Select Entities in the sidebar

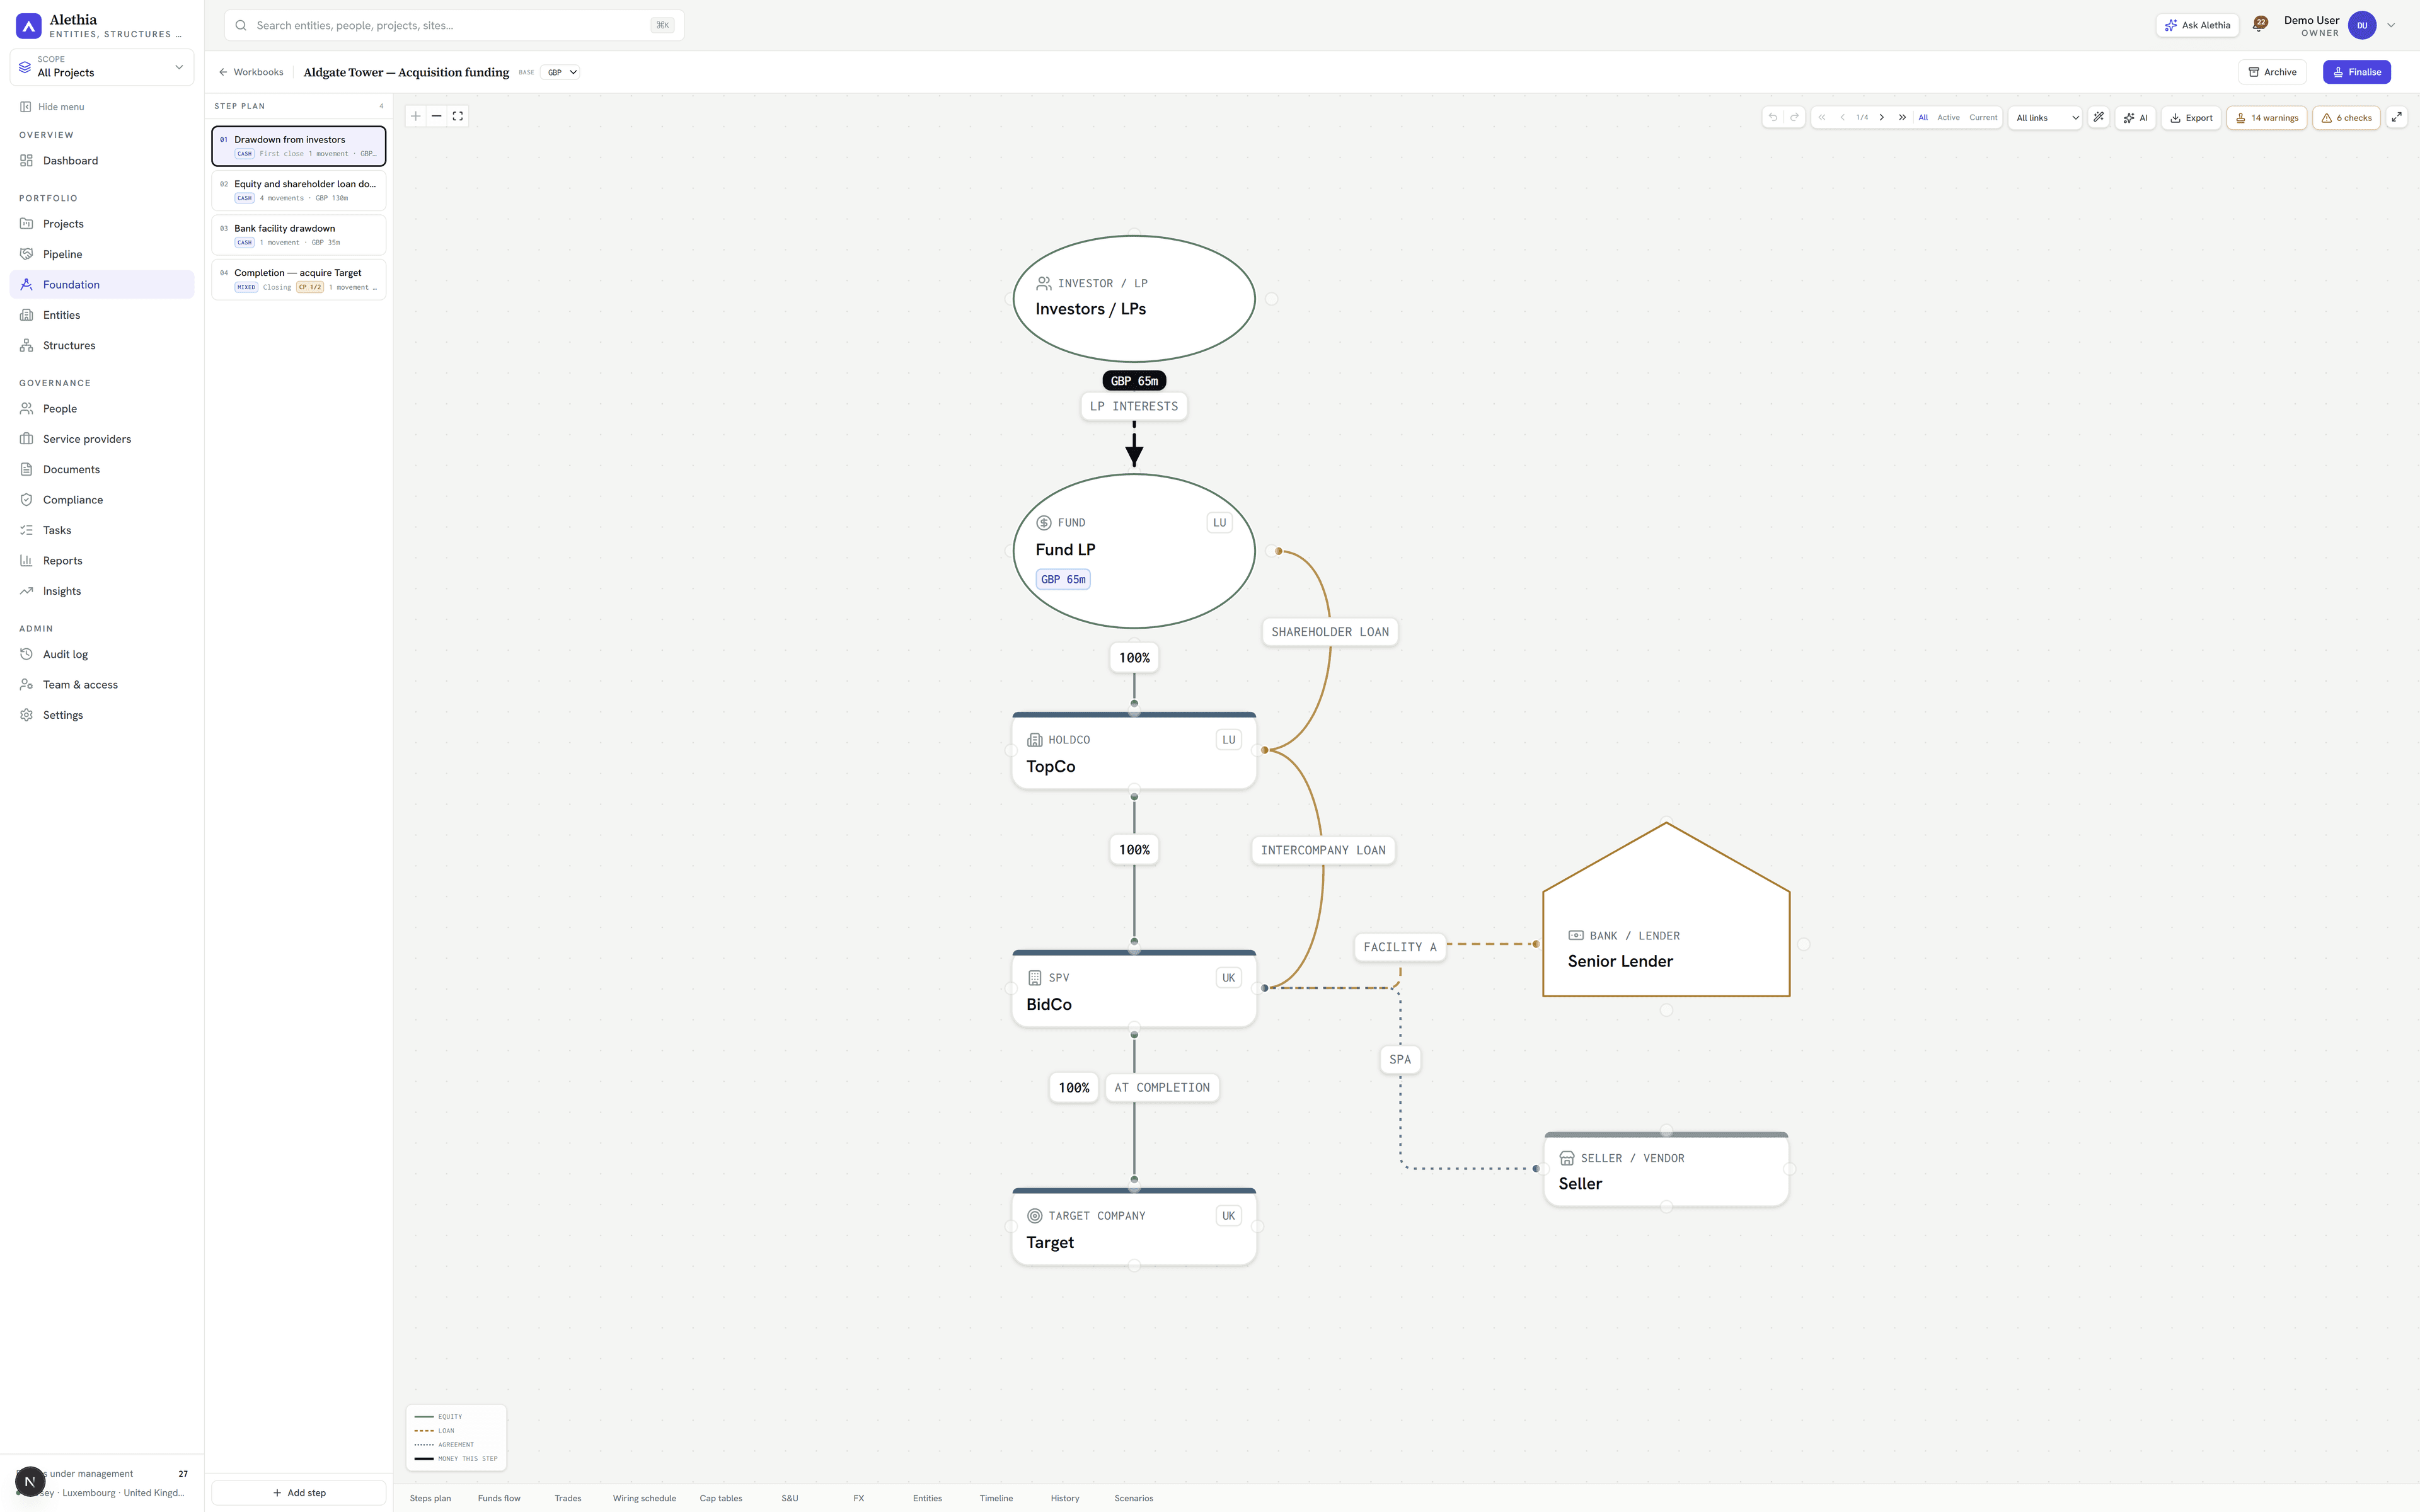101,315
